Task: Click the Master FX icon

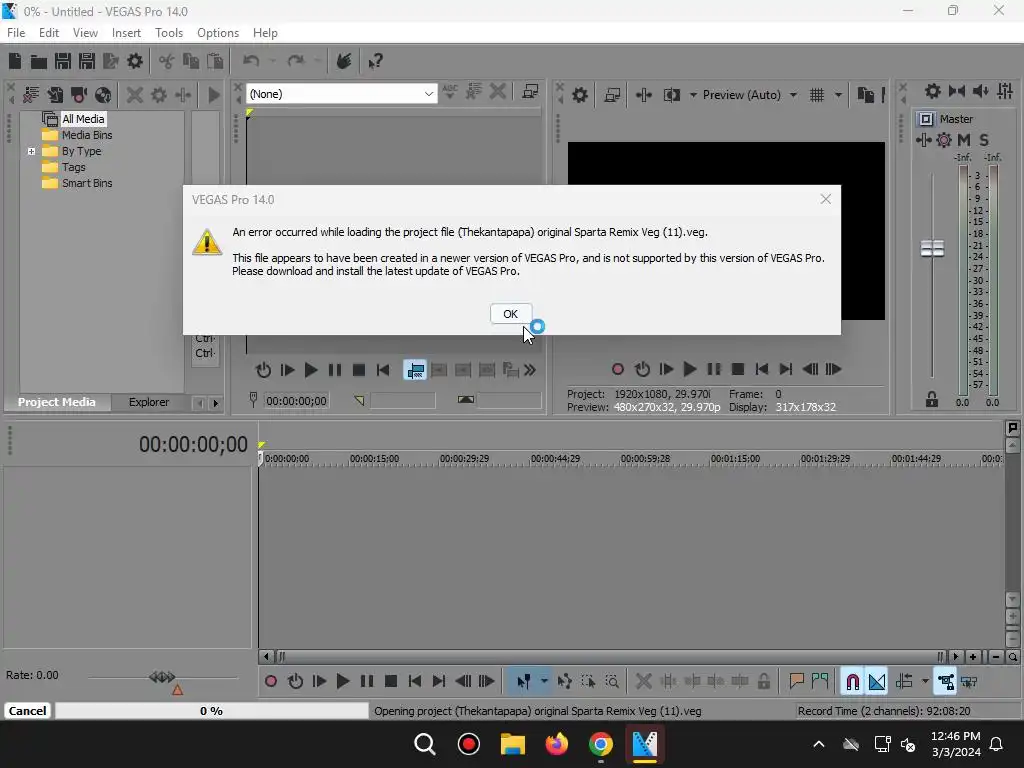Action: (923, 140)
